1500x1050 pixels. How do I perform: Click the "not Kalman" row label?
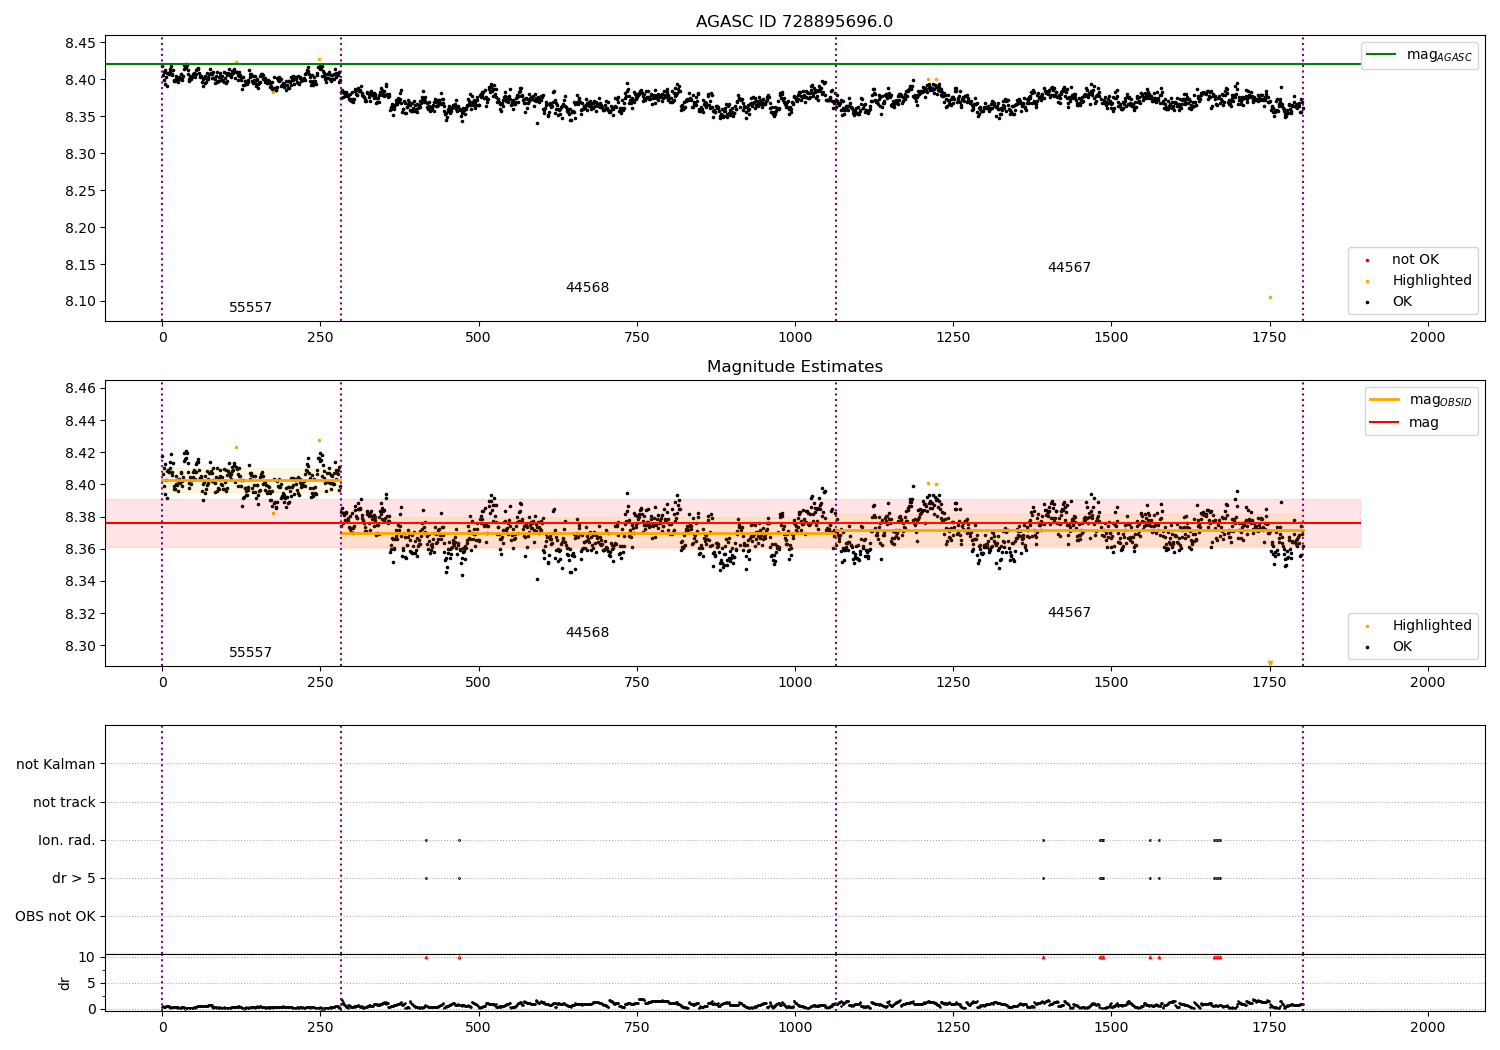(x=56, y=764)
